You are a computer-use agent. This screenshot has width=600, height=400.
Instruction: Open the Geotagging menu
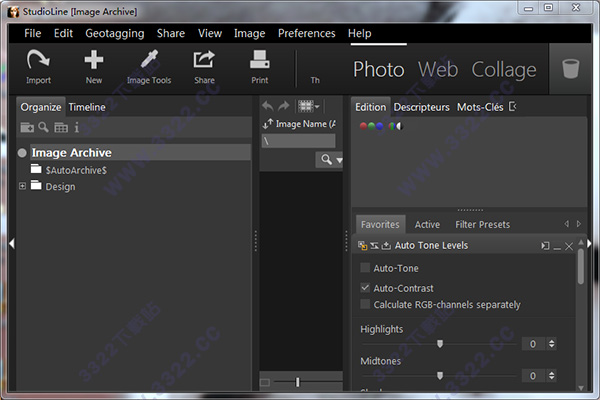click(x=114, y=33)
